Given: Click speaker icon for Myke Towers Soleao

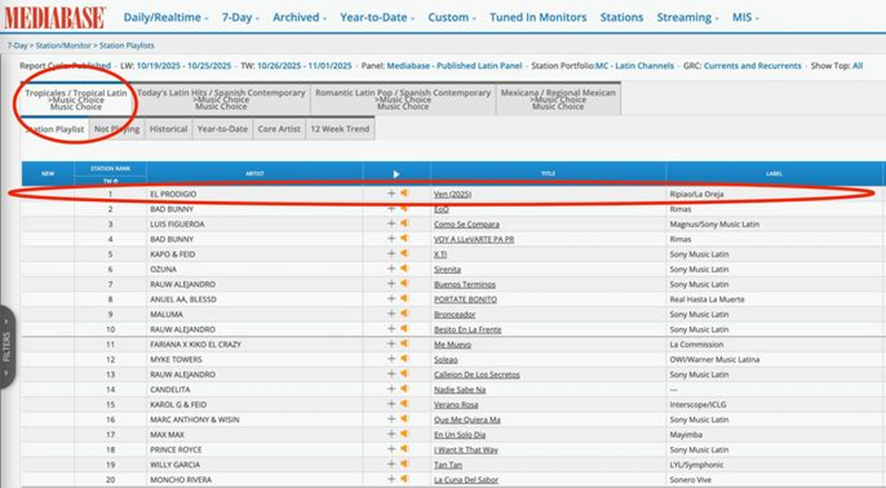Looking at the screenshot, I should [x=404, y=359].
